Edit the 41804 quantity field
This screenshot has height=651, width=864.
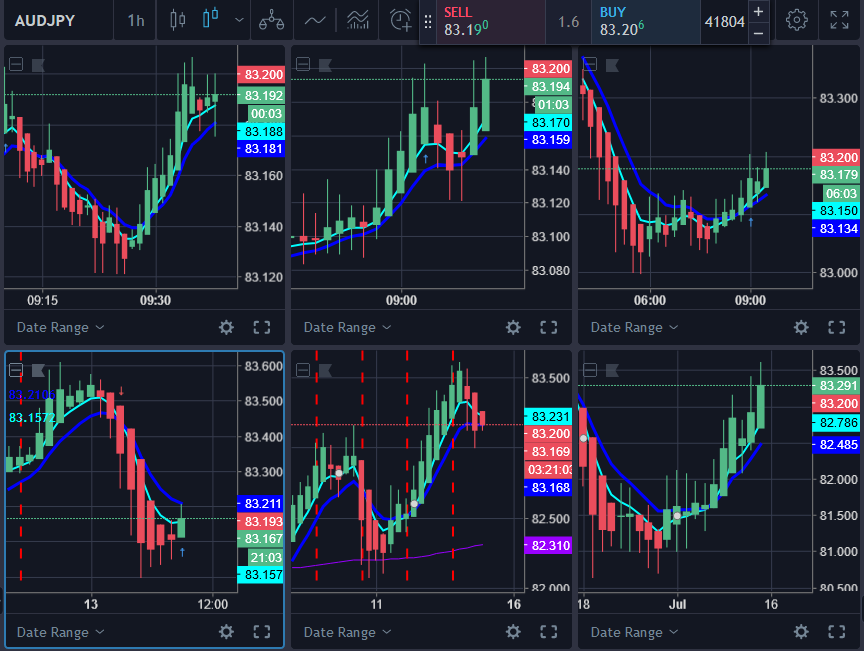click(724, 21)
